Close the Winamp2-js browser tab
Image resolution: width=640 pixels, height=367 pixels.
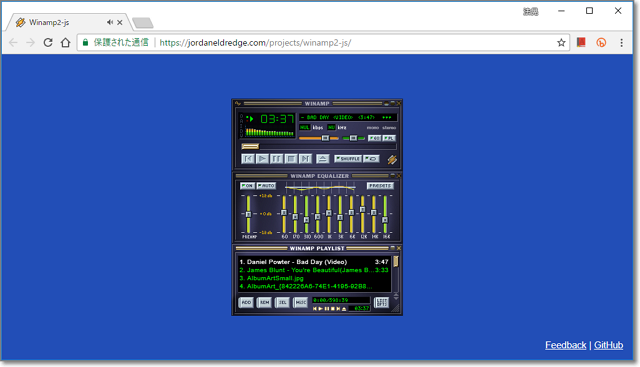(x=120, y=22)
